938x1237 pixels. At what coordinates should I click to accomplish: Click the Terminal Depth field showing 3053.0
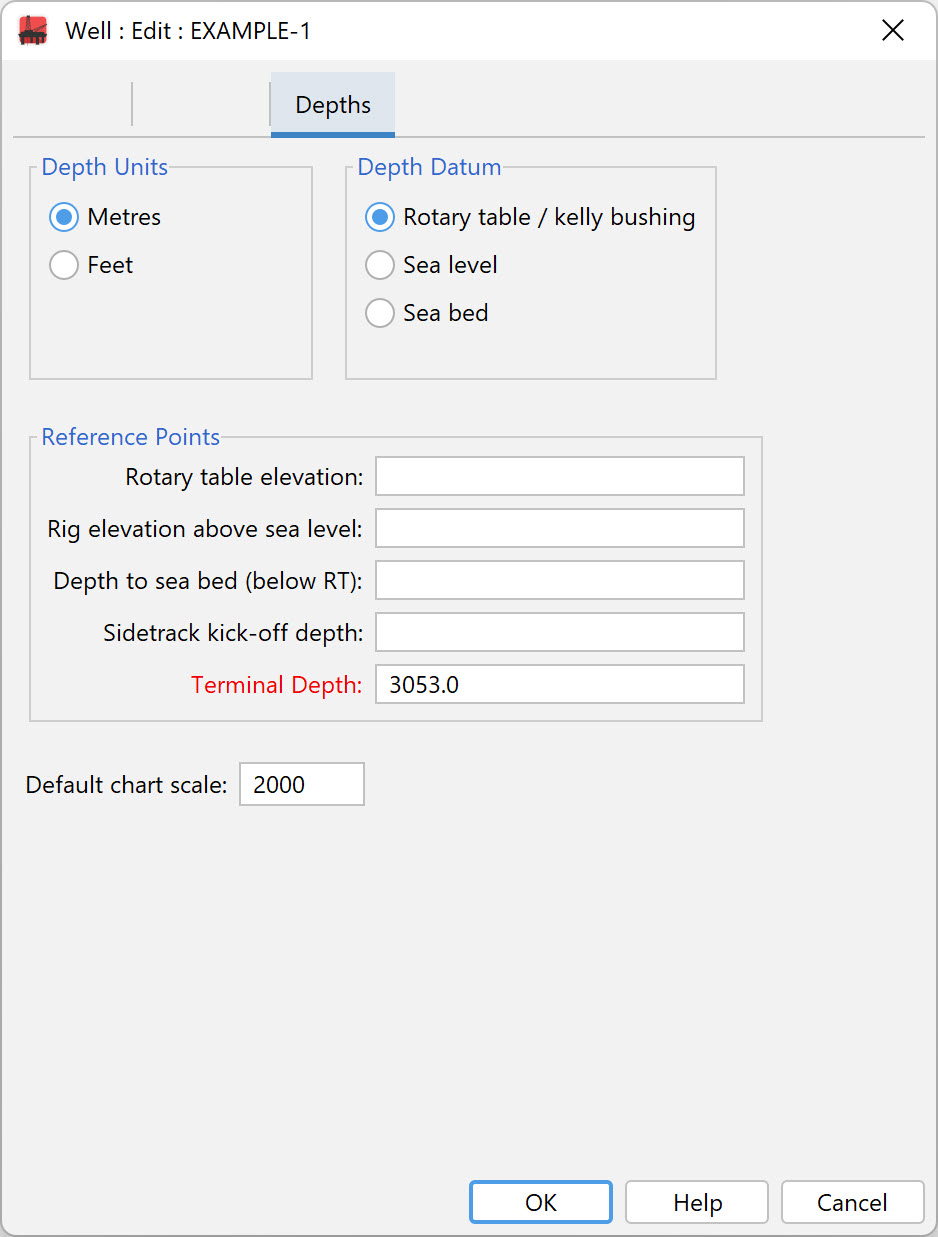[560, 684]
